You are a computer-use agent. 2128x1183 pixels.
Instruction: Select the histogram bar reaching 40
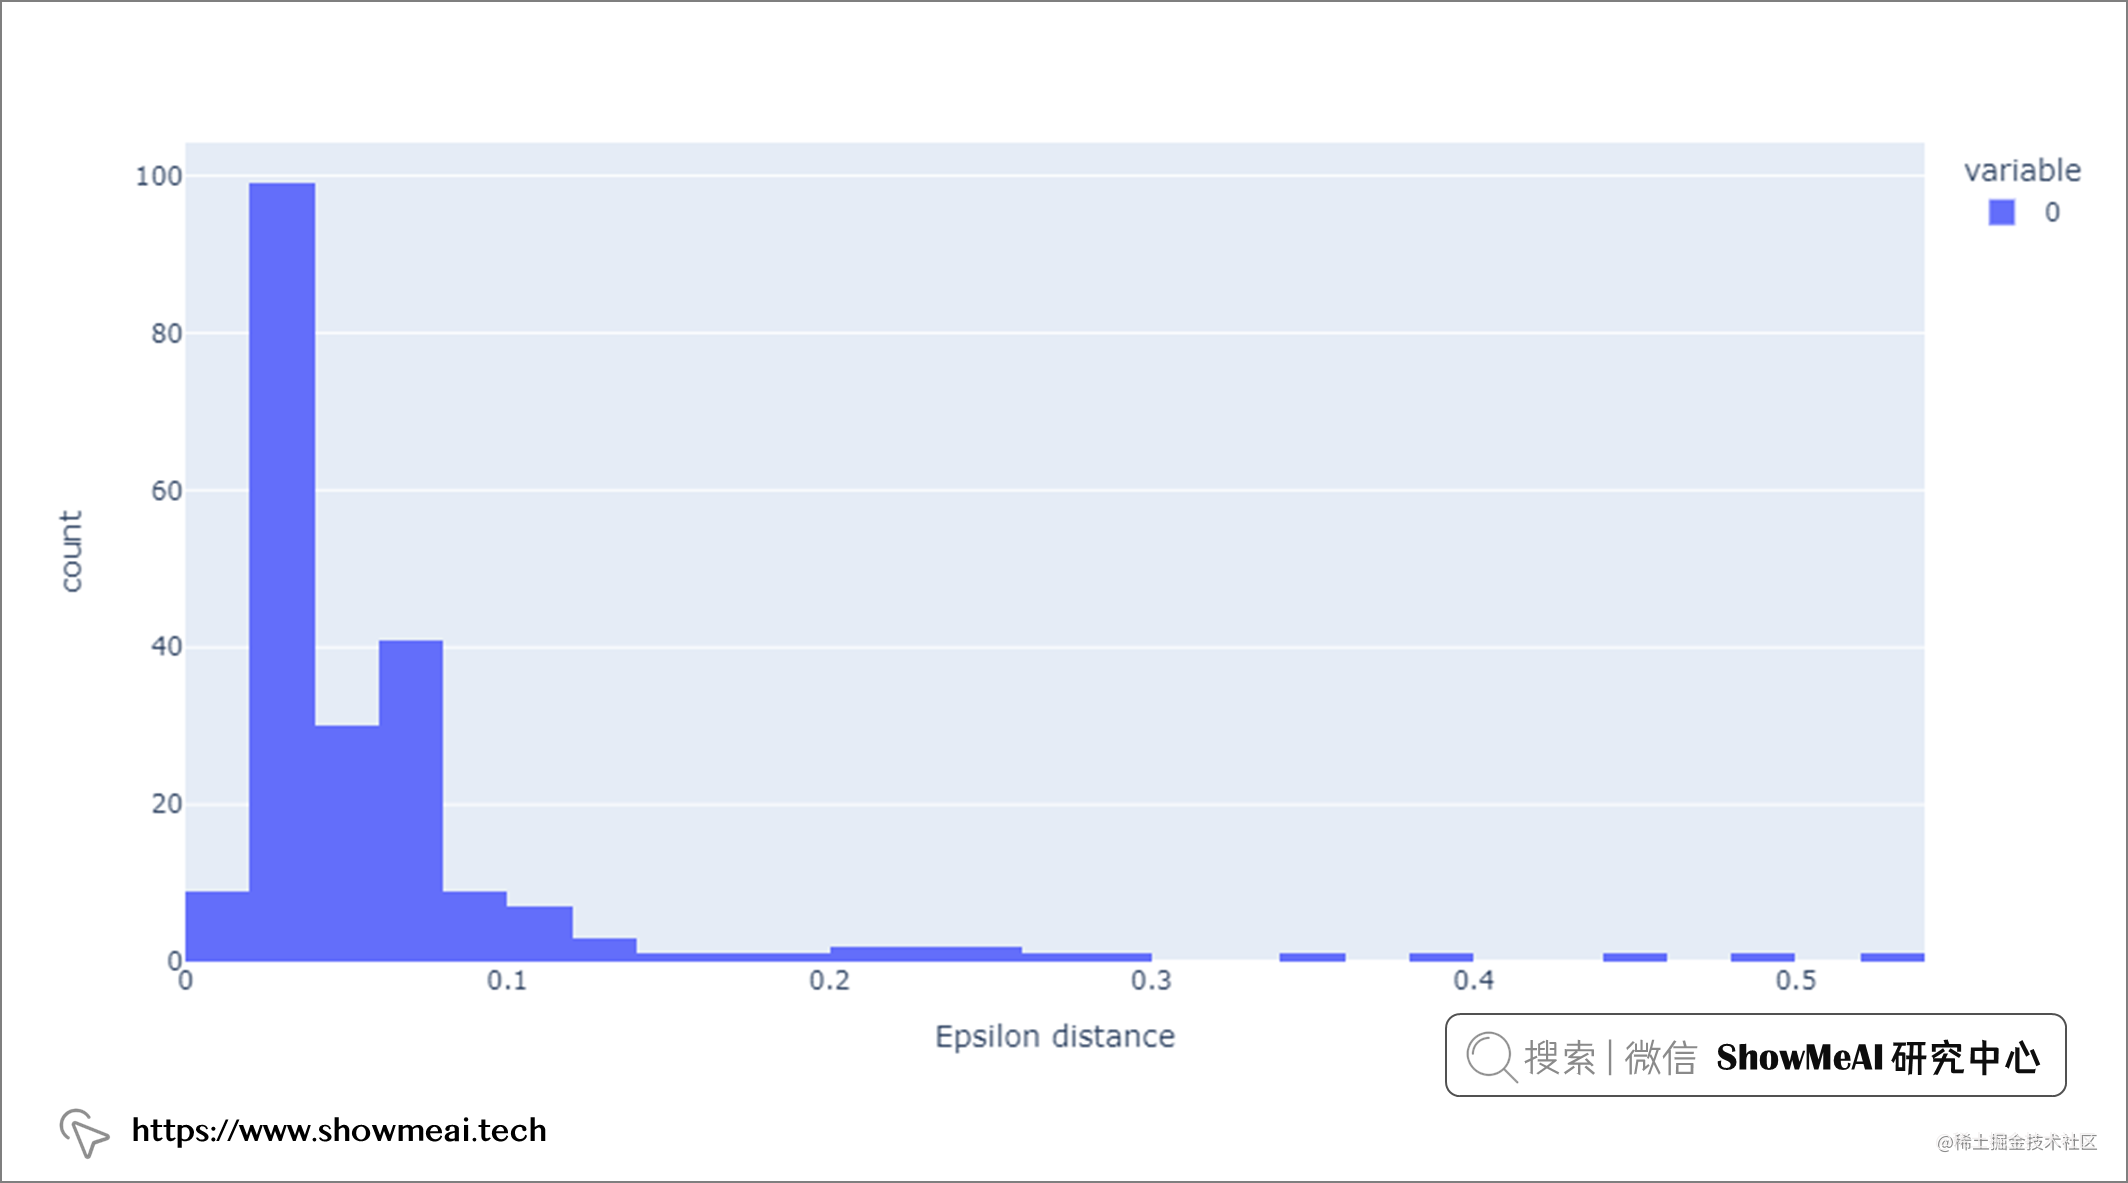click(411, 800)
